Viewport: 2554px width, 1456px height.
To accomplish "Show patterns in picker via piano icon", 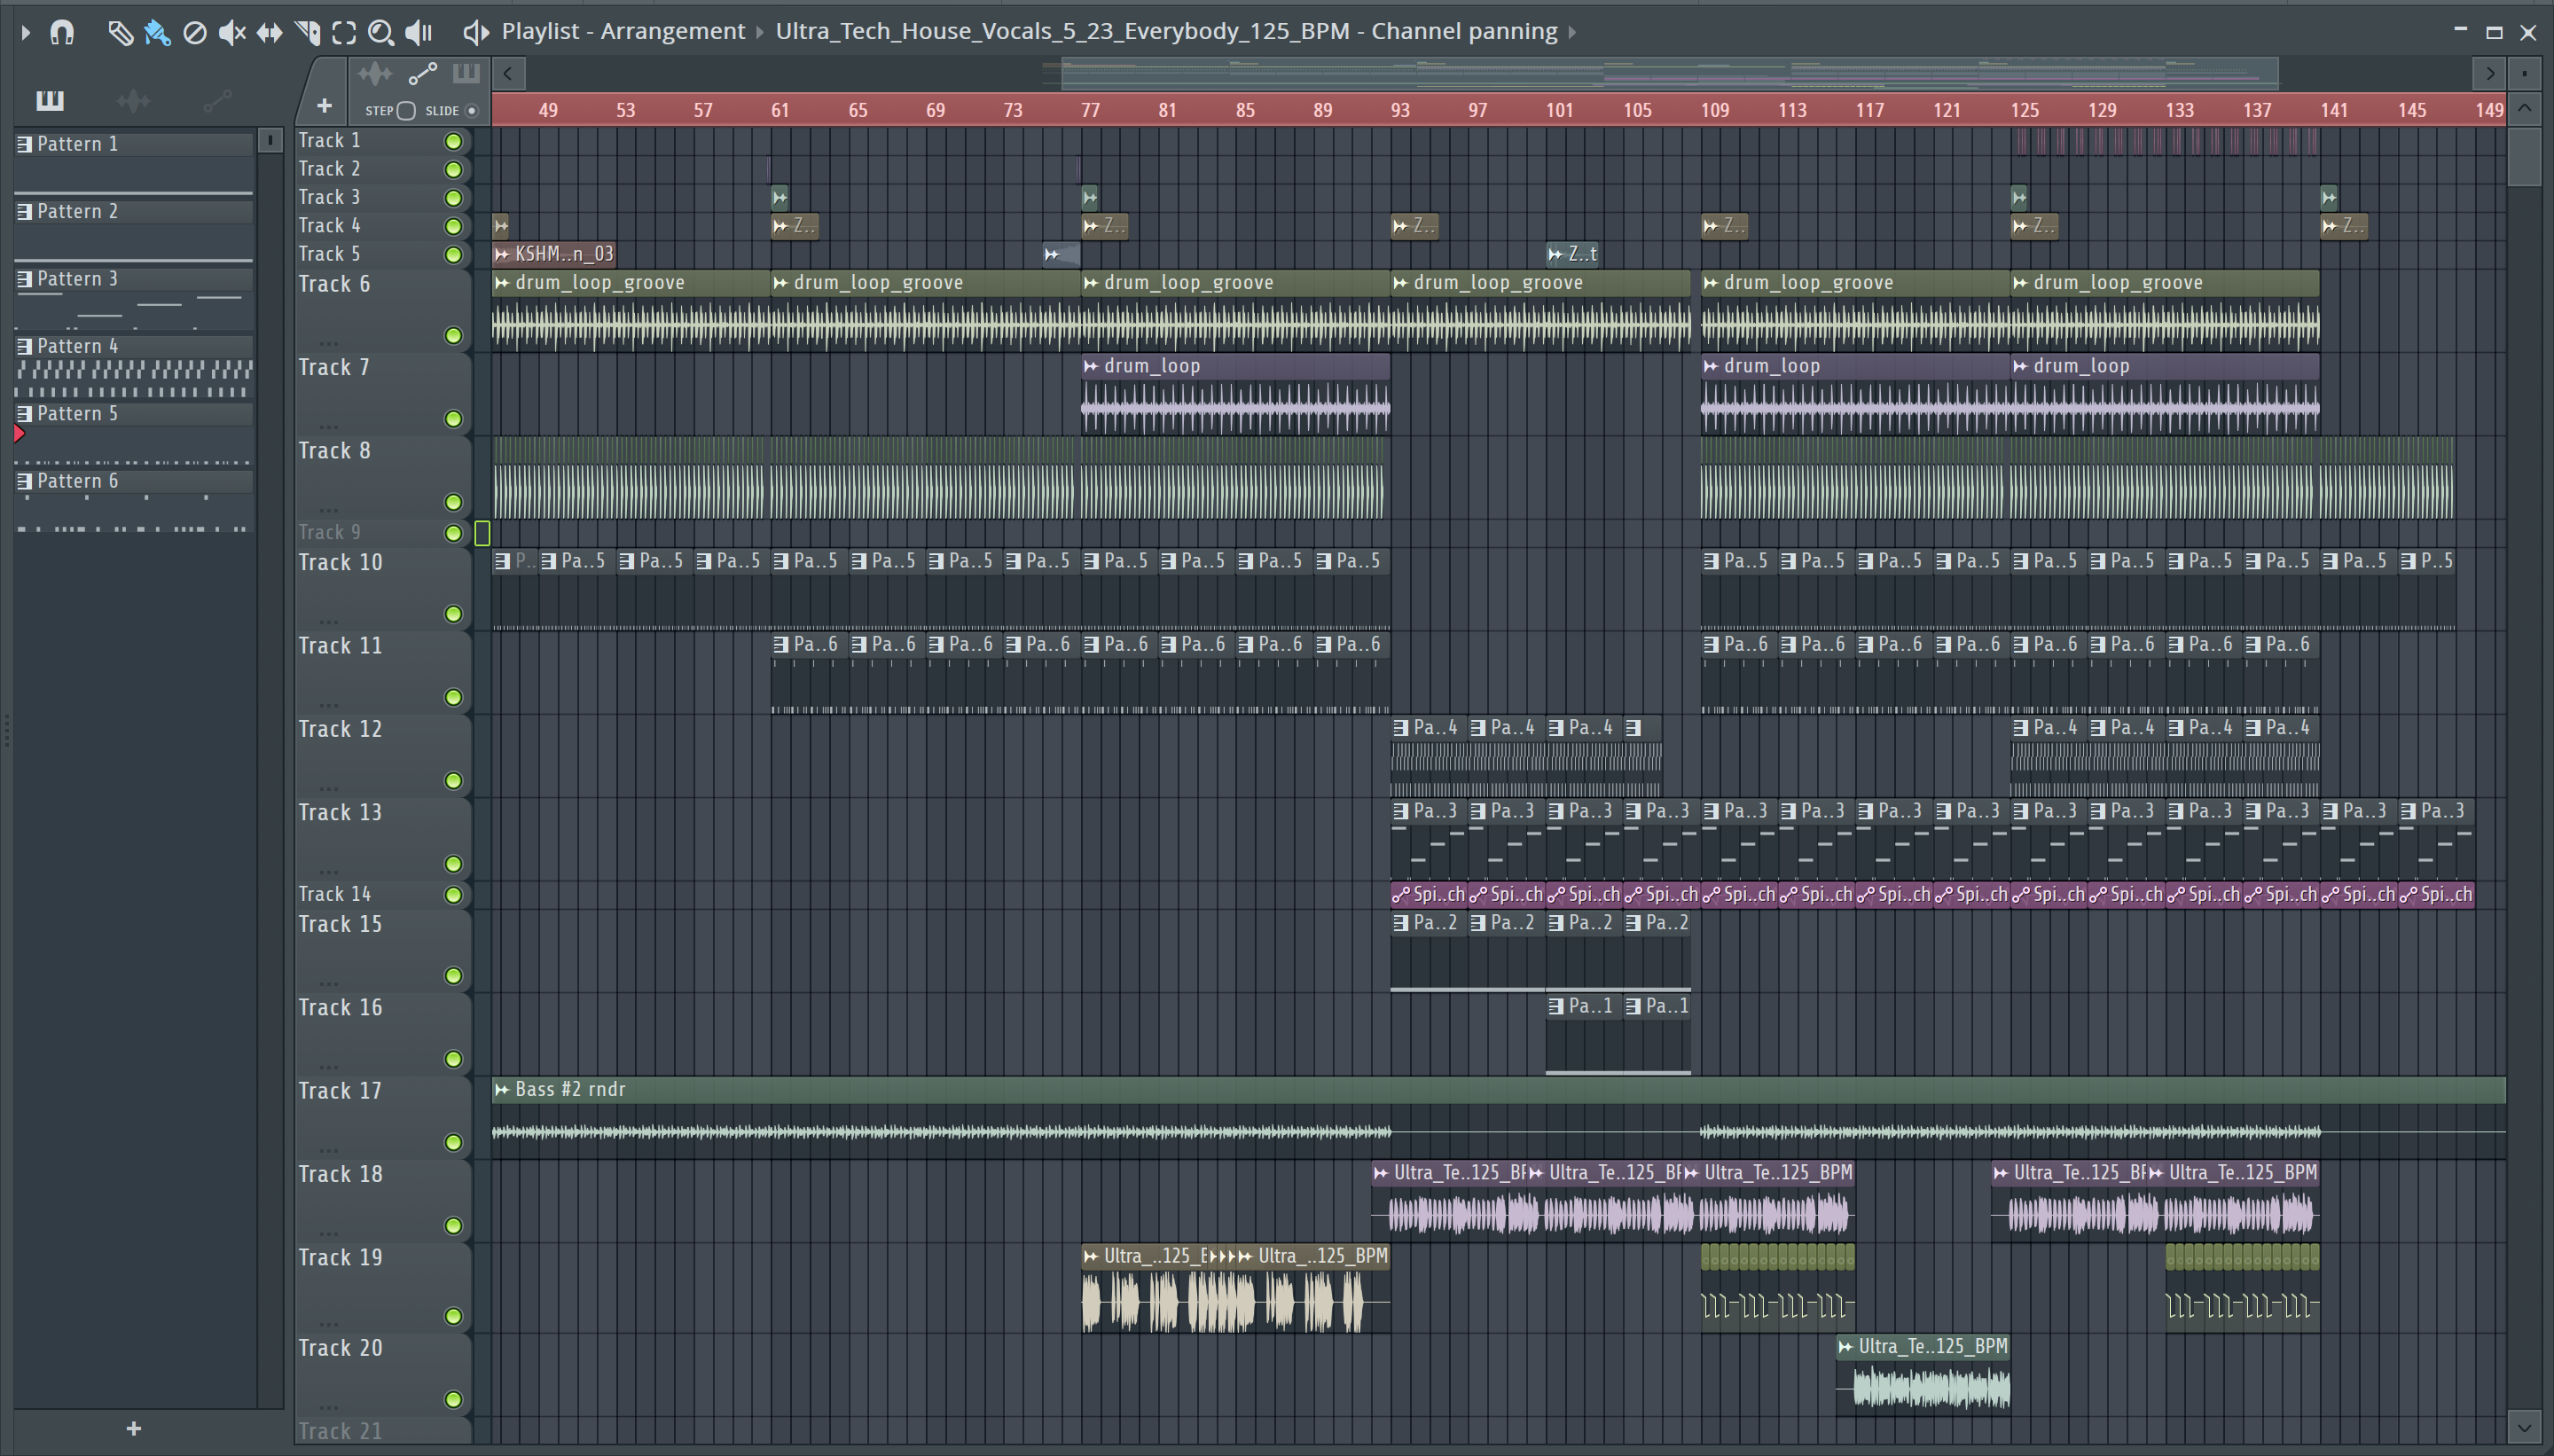I will pyautogui.click(x=50, y=100).
